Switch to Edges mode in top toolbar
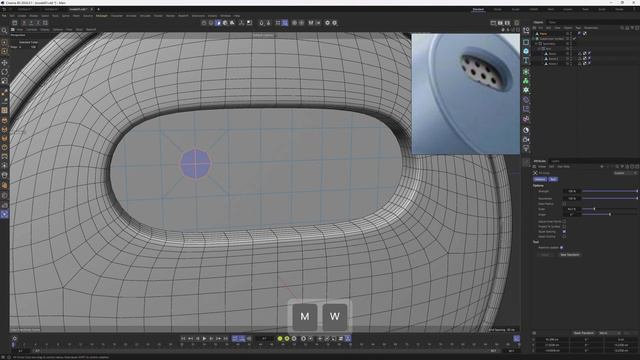The image size is (640, 360). click(x=211, y=23)
